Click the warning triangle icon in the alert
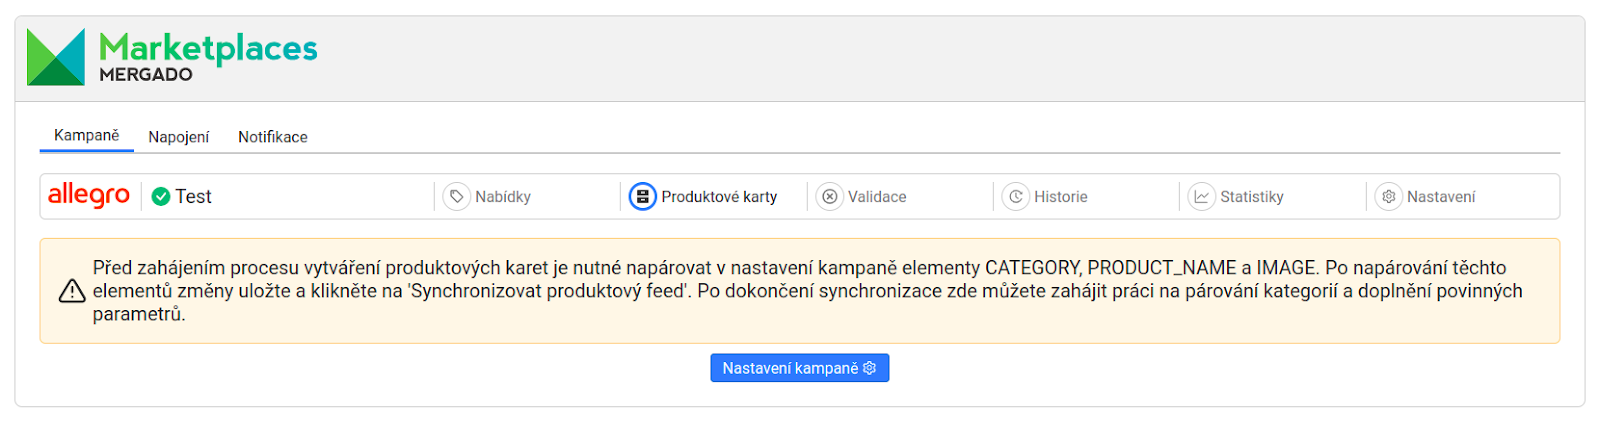Viewport: 1600px width, 440px height. 72,291
